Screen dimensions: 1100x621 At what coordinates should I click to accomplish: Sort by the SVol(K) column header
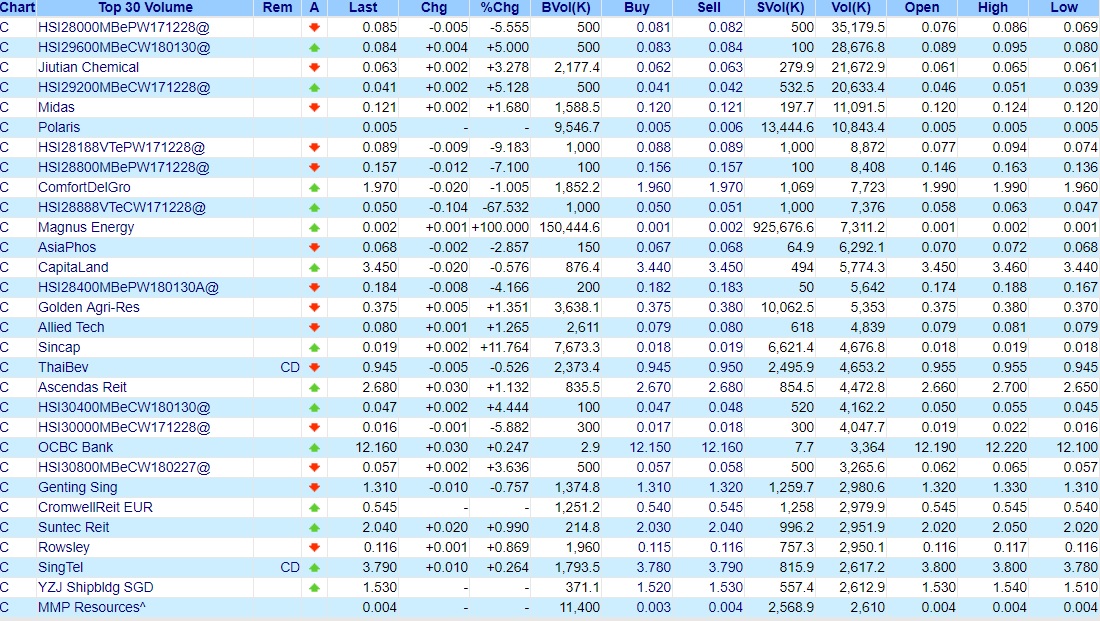780,8
